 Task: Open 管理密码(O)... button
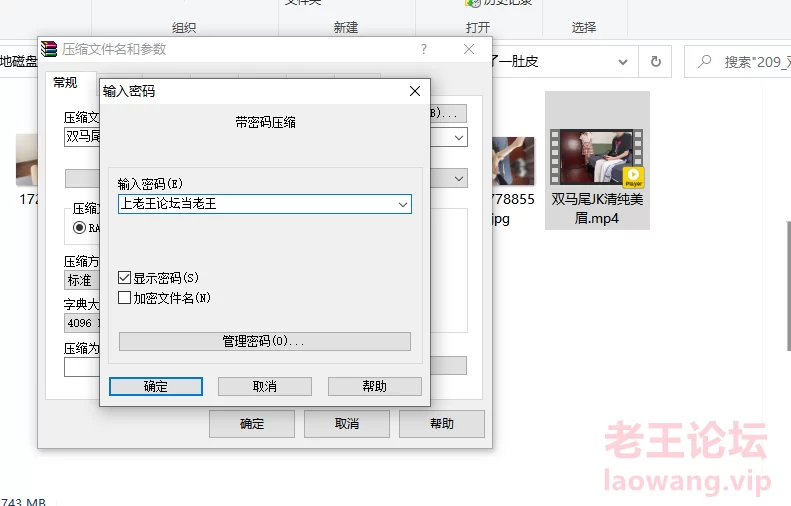pos(265,342)
